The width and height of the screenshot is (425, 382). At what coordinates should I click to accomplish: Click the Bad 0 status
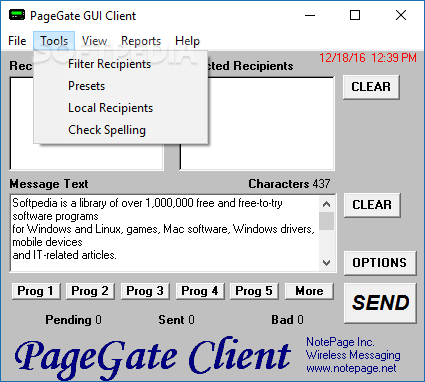coord(287,320)
